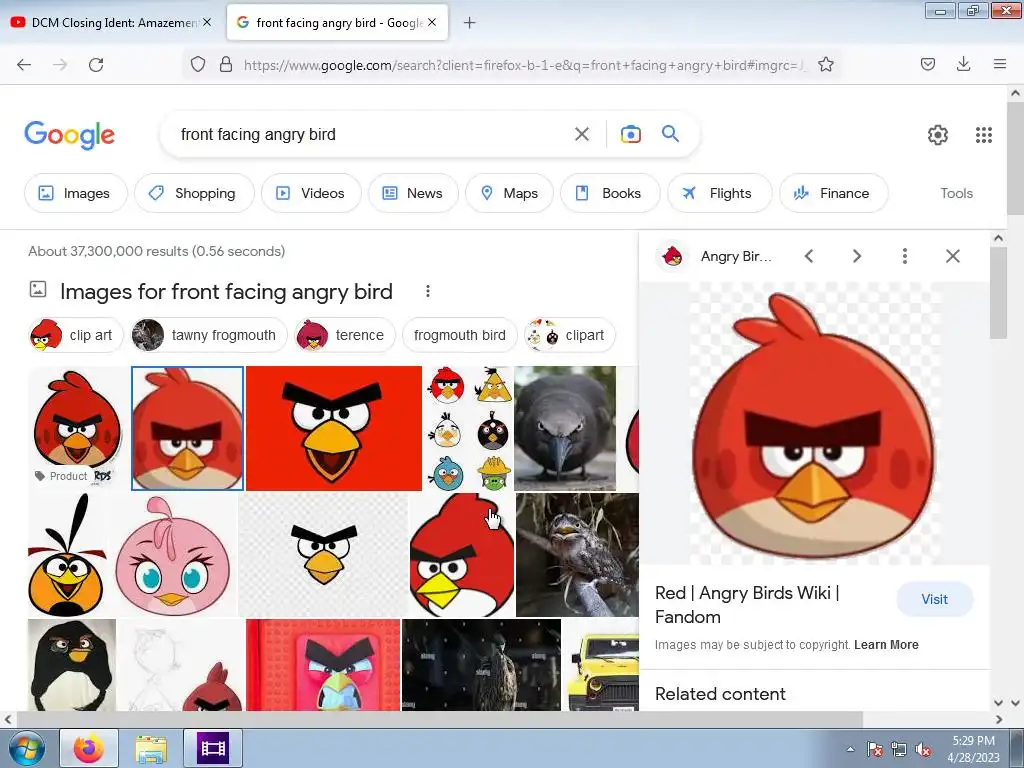Open the Firefox downloads panel
This screenshot has height=768, width=1024.
pos(963,64)
